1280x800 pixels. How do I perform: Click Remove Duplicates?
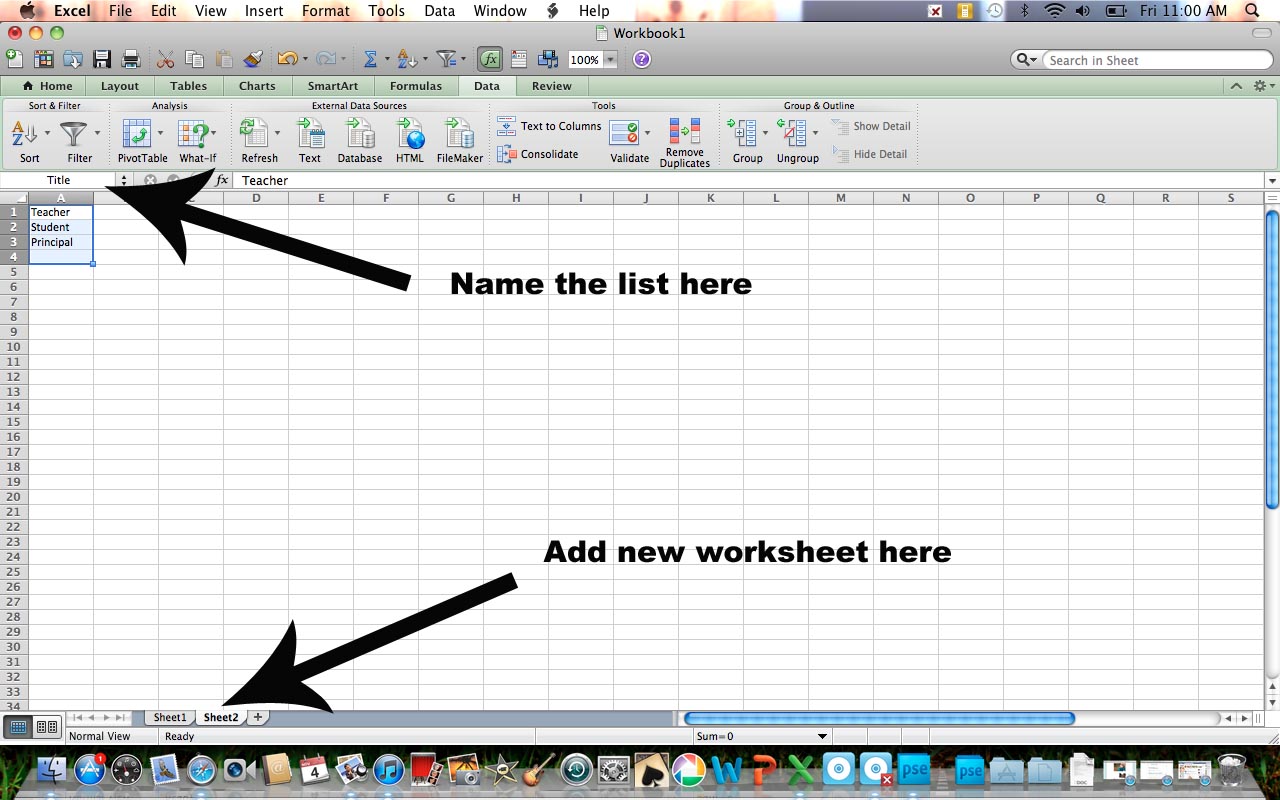685,142
